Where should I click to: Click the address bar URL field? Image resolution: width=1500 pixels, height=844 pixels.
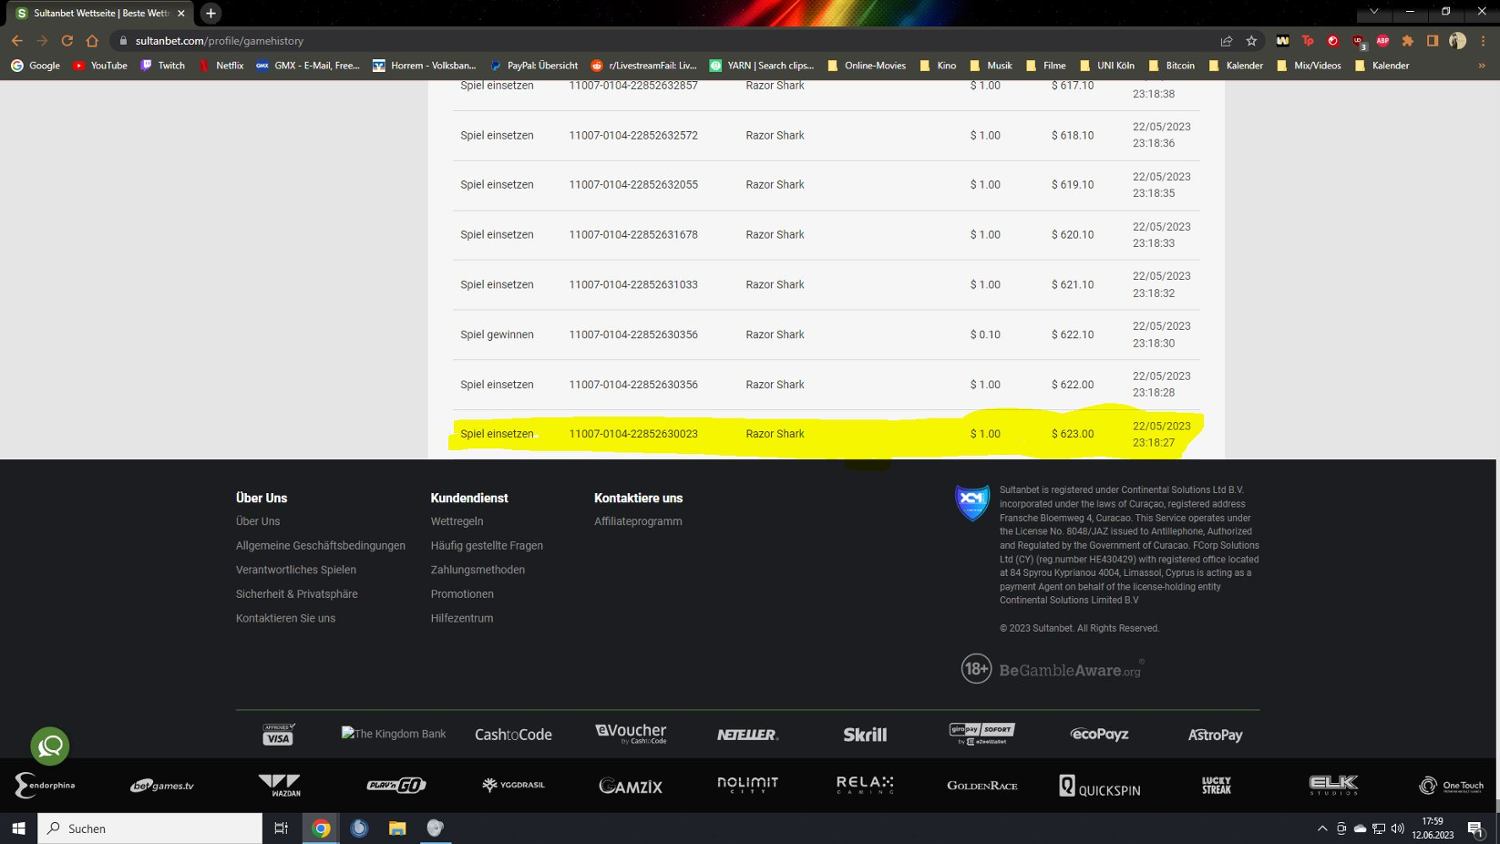[600, 41]
